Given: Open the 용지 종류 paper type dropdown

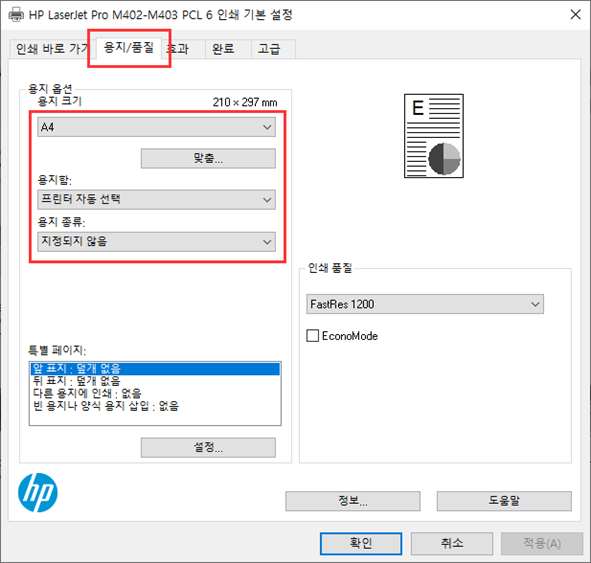Looking at the screenshot, I should pyautogui.click(x=156, y=242).
